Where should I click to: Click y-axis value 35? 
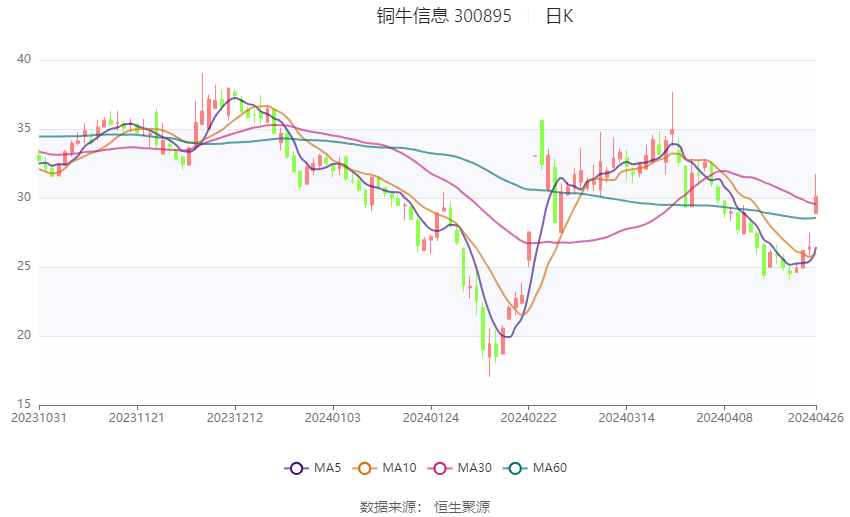click(24, 128)
